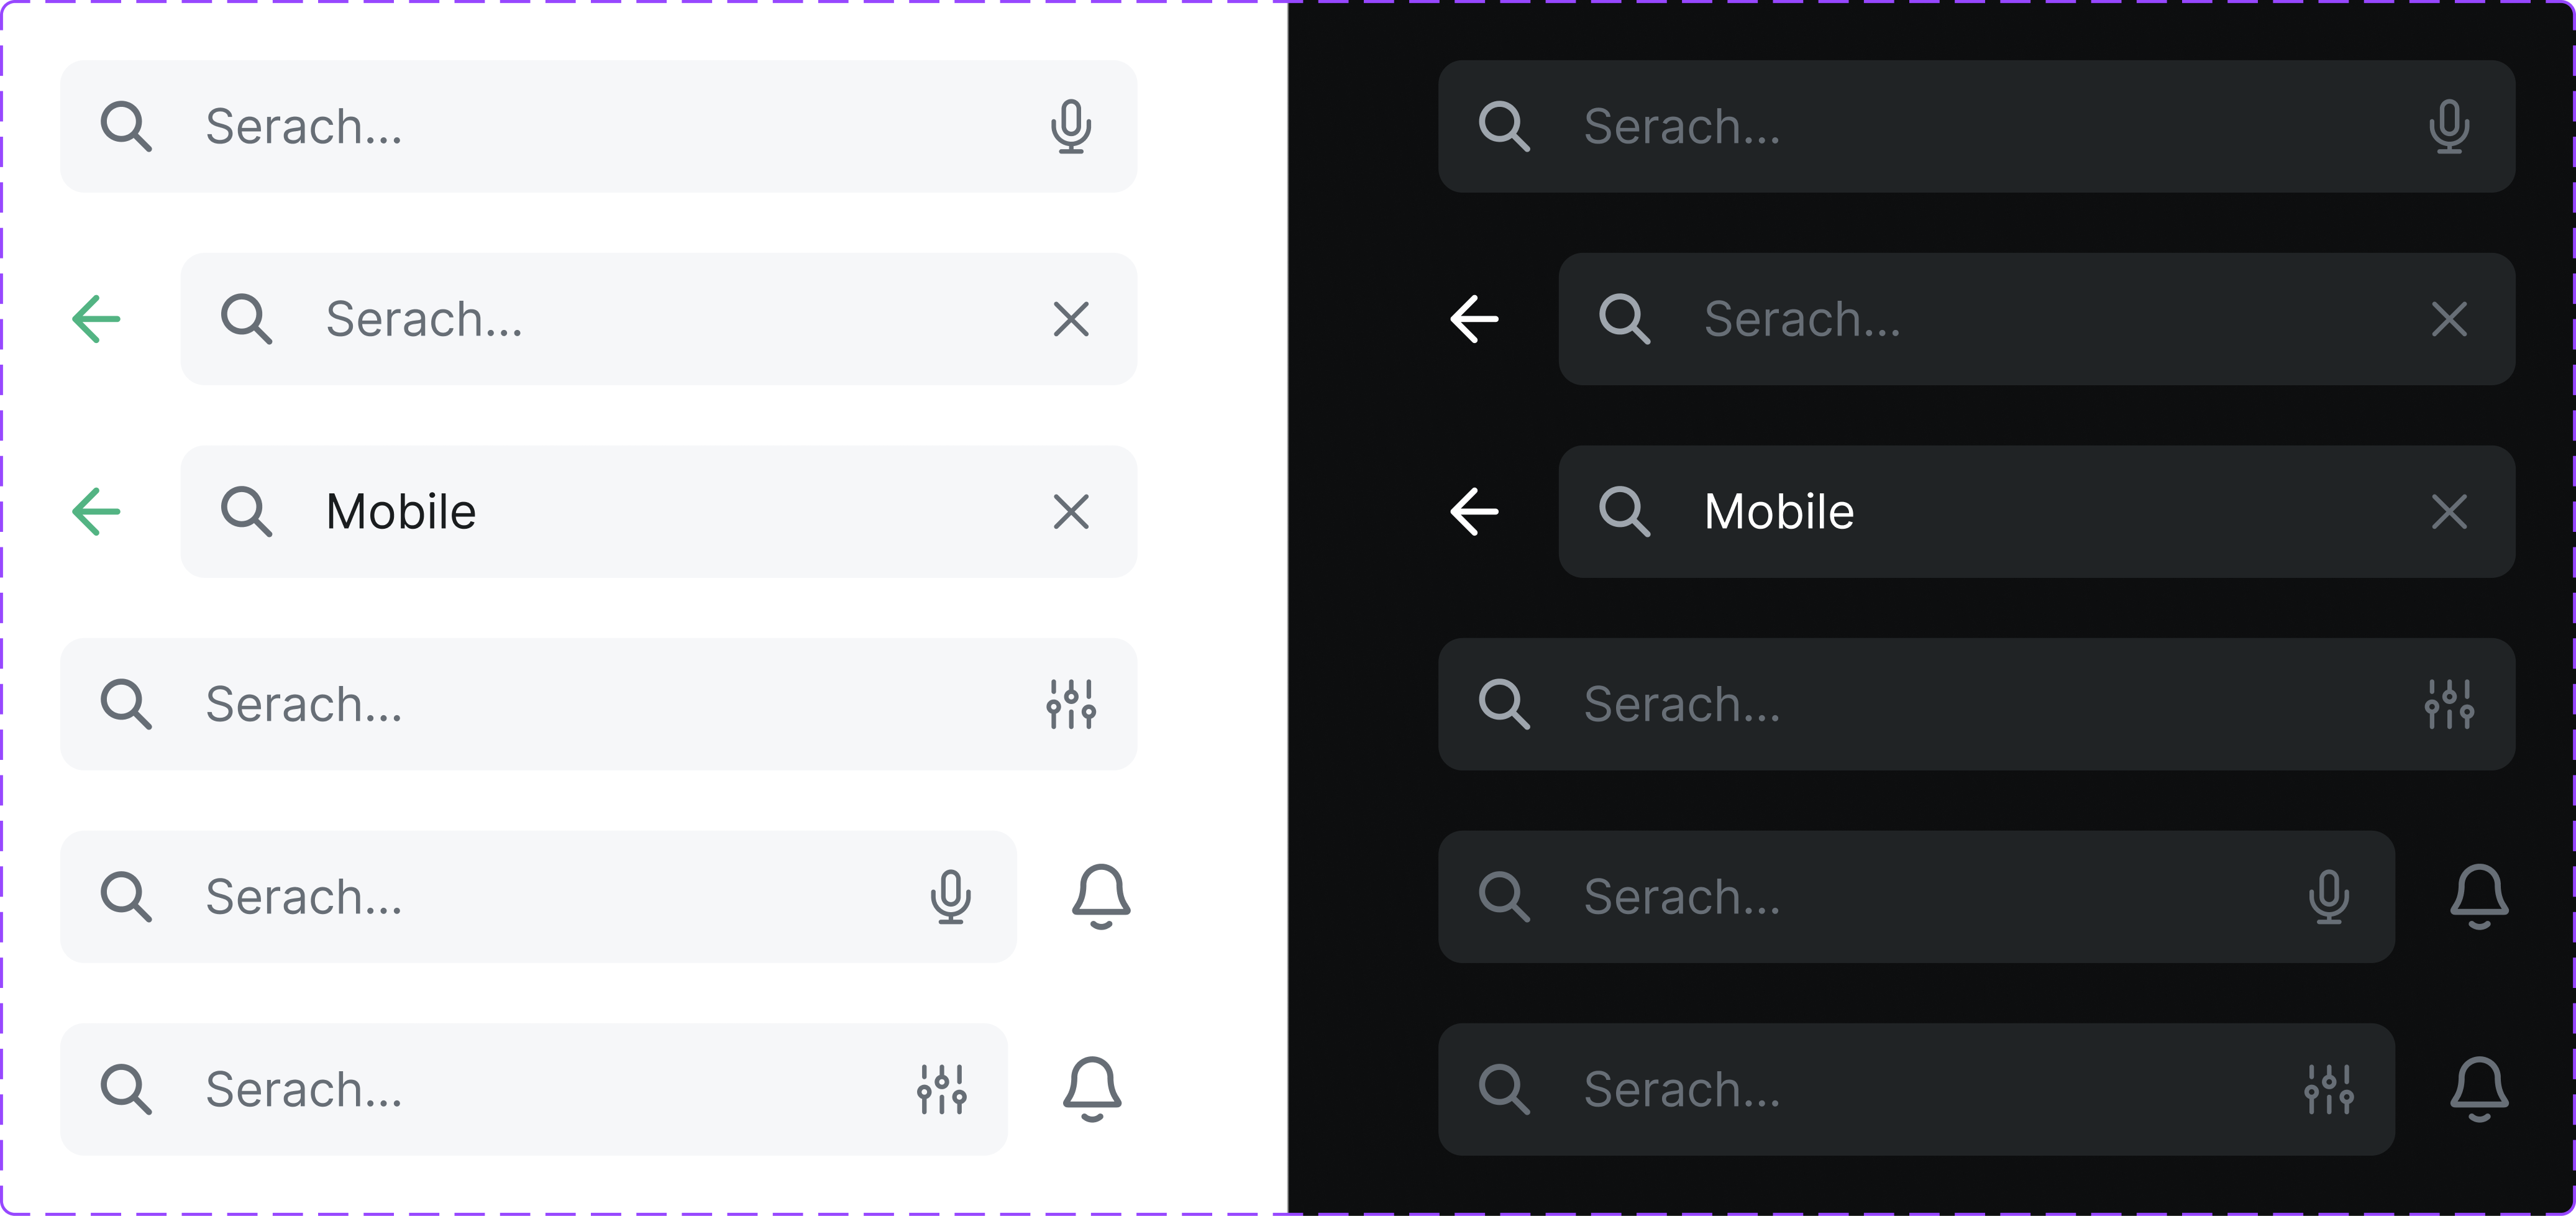Click the green back arrow above the Mobile search
This screenshot has height=1216, width=2576.
[x=96, y=512]
